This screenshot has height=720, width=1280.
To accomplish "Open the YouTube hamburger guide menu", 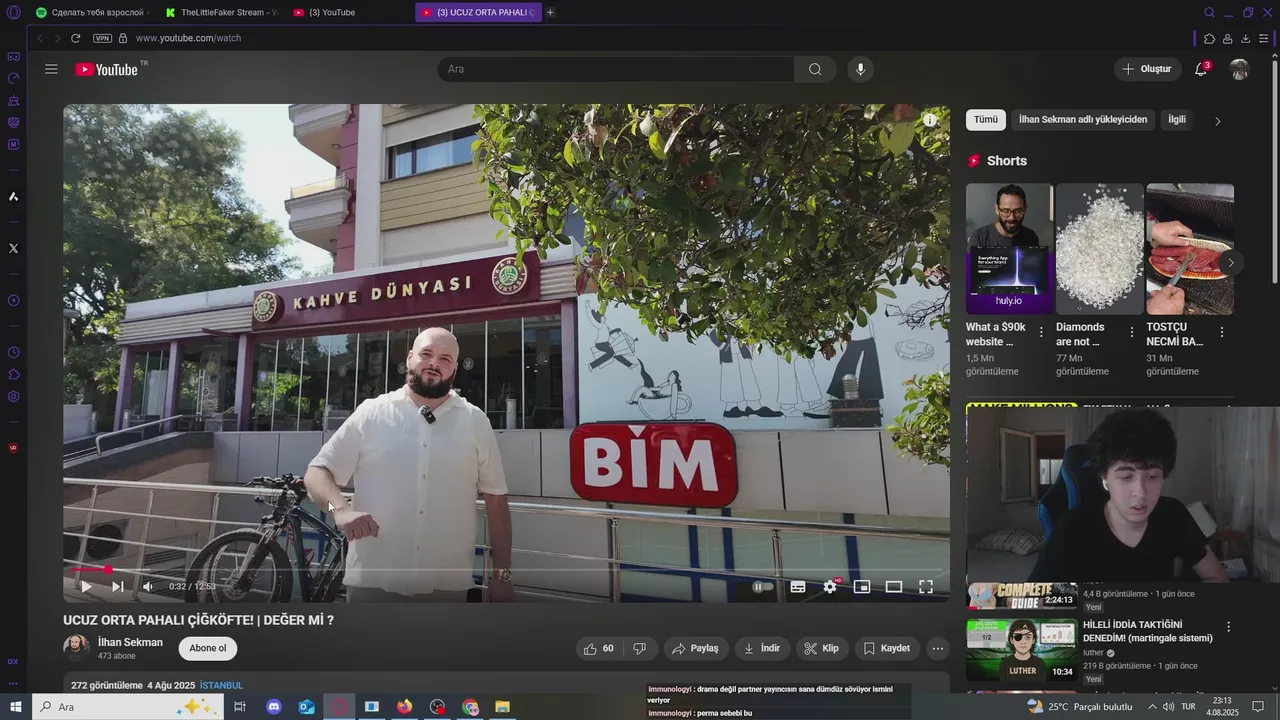I will pyautogui.click(x=51, y=69).
